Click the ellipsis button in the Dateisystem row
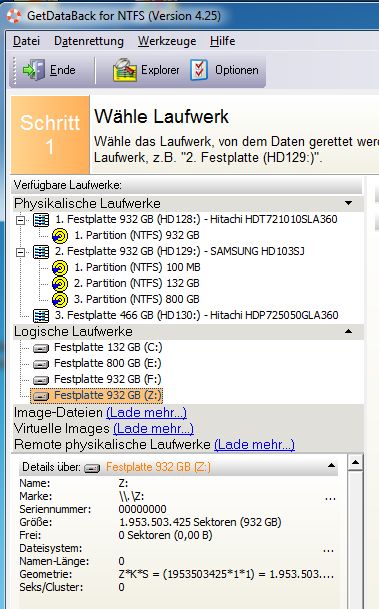 328,550
